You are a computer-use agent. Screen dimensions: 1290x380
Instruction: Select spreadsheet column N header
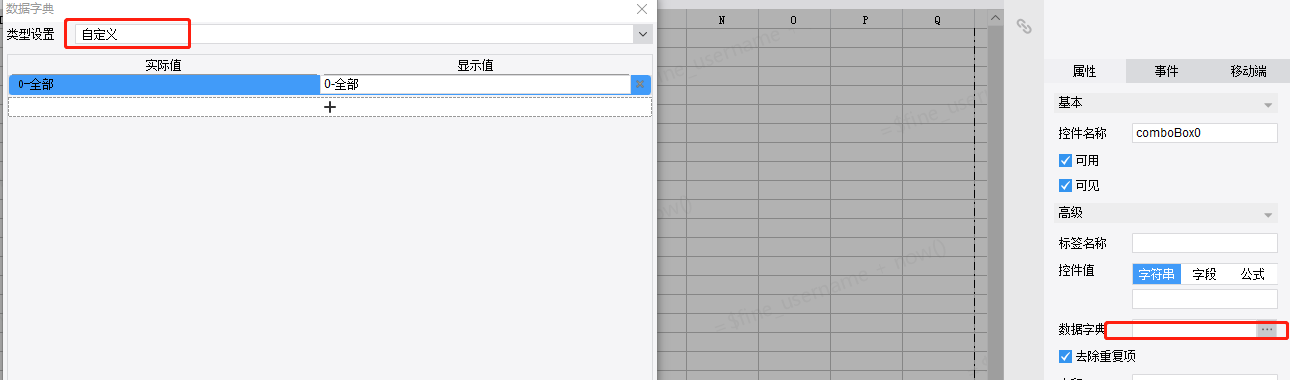pyautogui.click(x=722, y=19)
